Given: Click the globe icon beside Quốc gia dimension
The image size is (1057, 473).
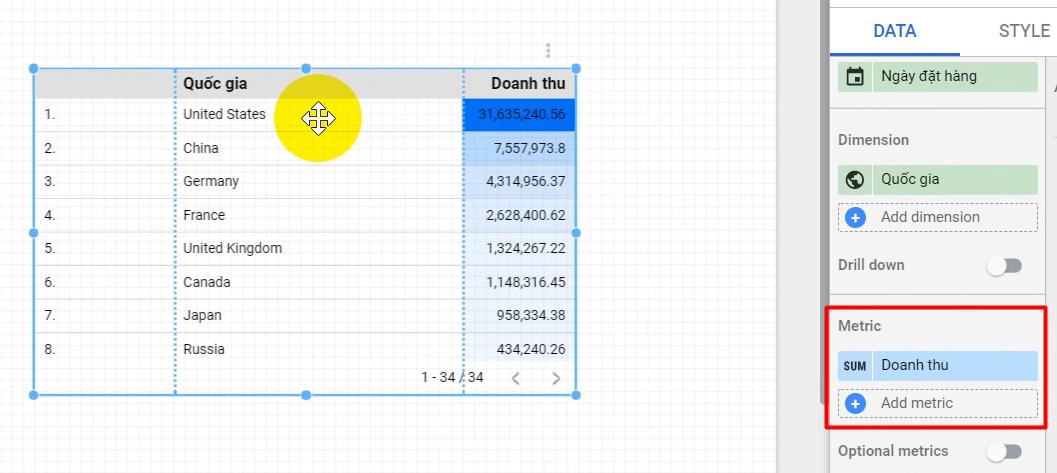Looking at the screenshot, I should 855,180.
